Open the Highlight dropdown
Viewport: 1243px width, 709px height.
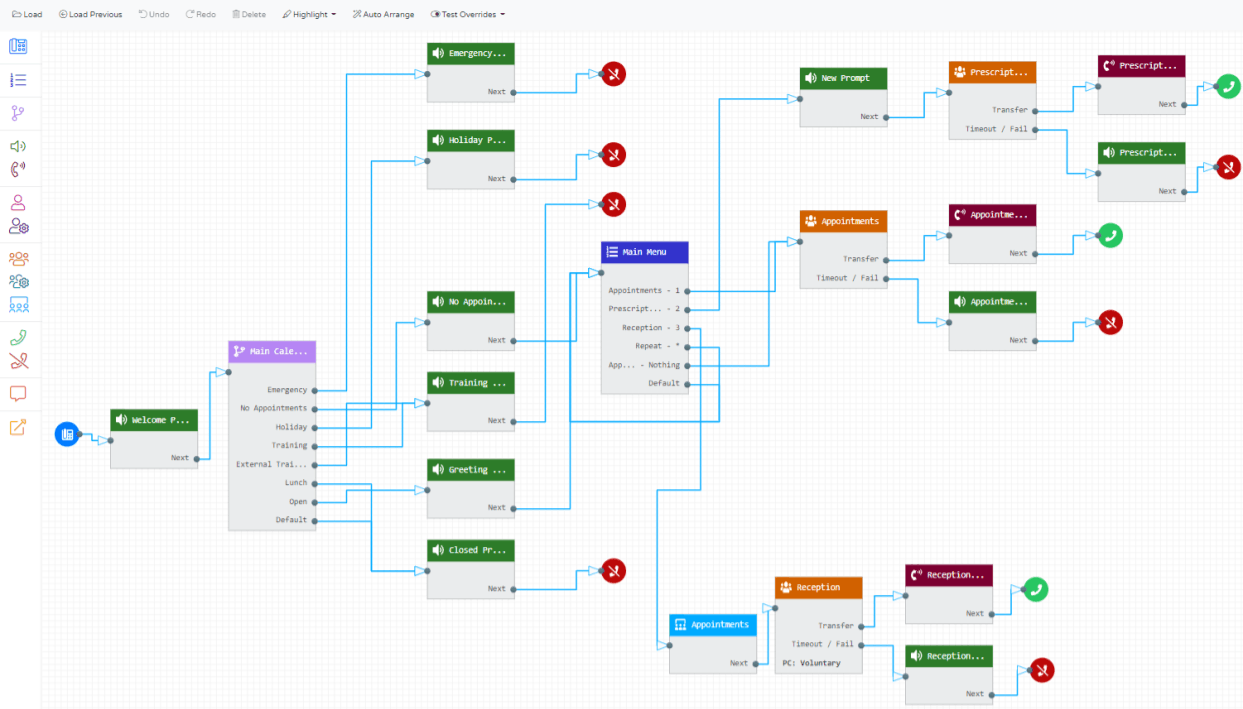click(309, 15)
